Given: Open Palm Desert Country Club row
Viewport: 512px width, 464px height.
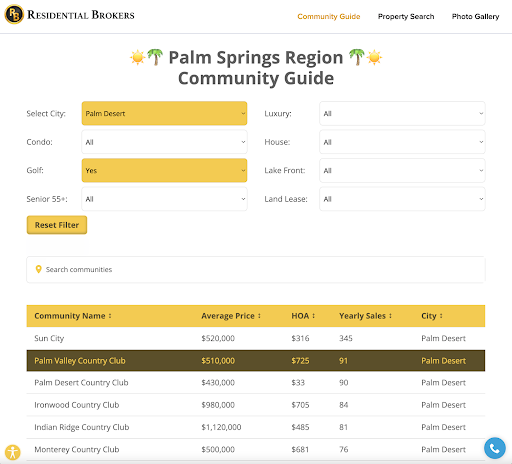Looking at the screenshot, I should [x=256, y=383].
